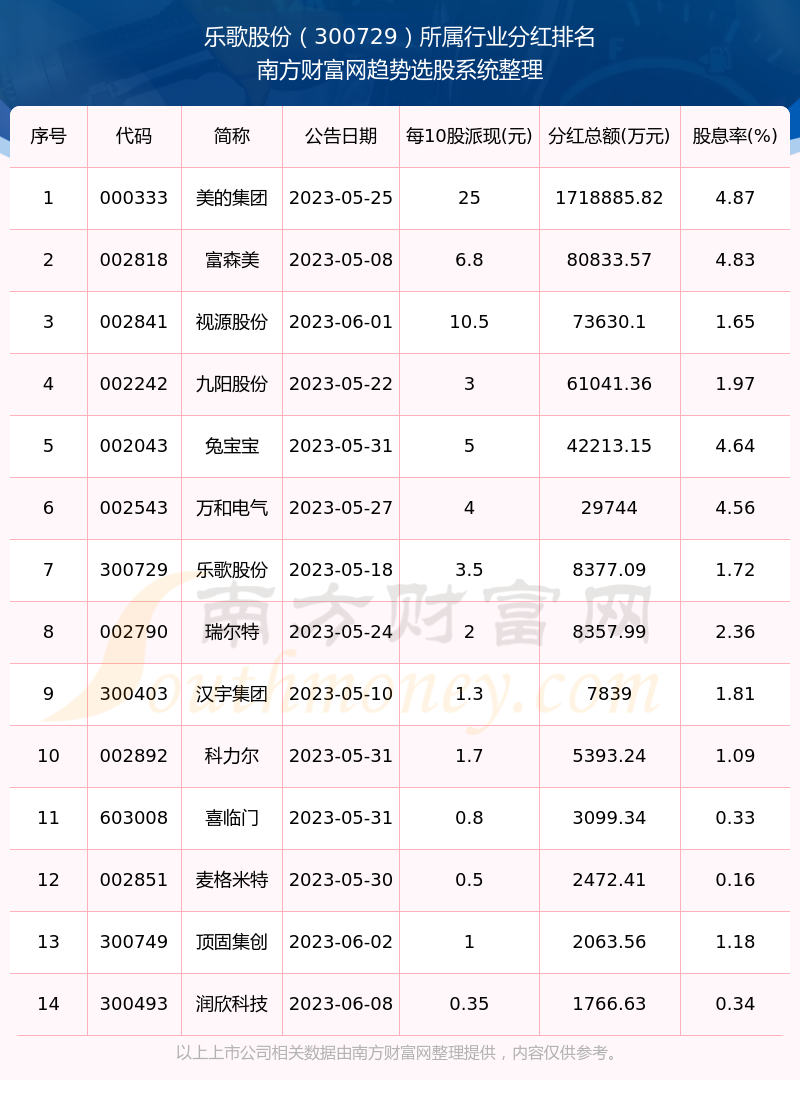Click total dividend 61041.36

point(609,384)
